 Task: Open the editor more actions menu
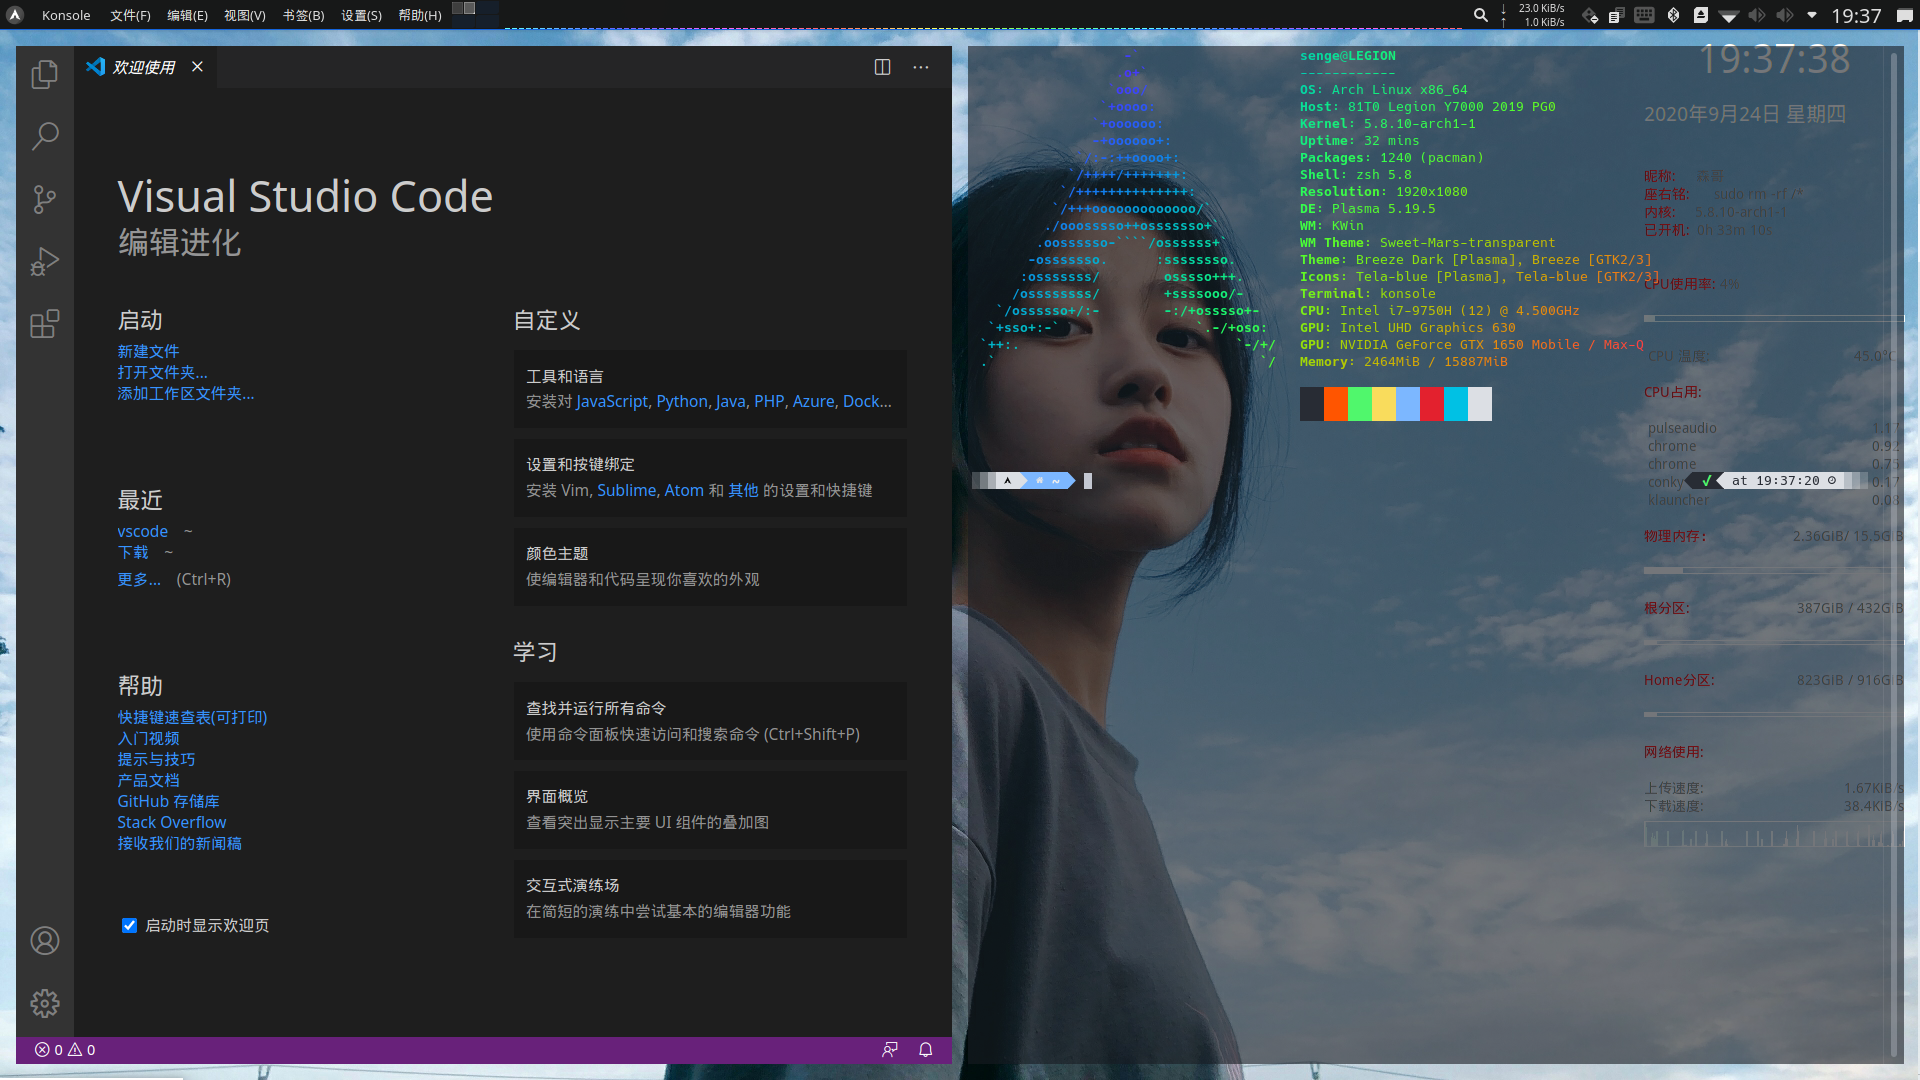click(x=920, y=67)
